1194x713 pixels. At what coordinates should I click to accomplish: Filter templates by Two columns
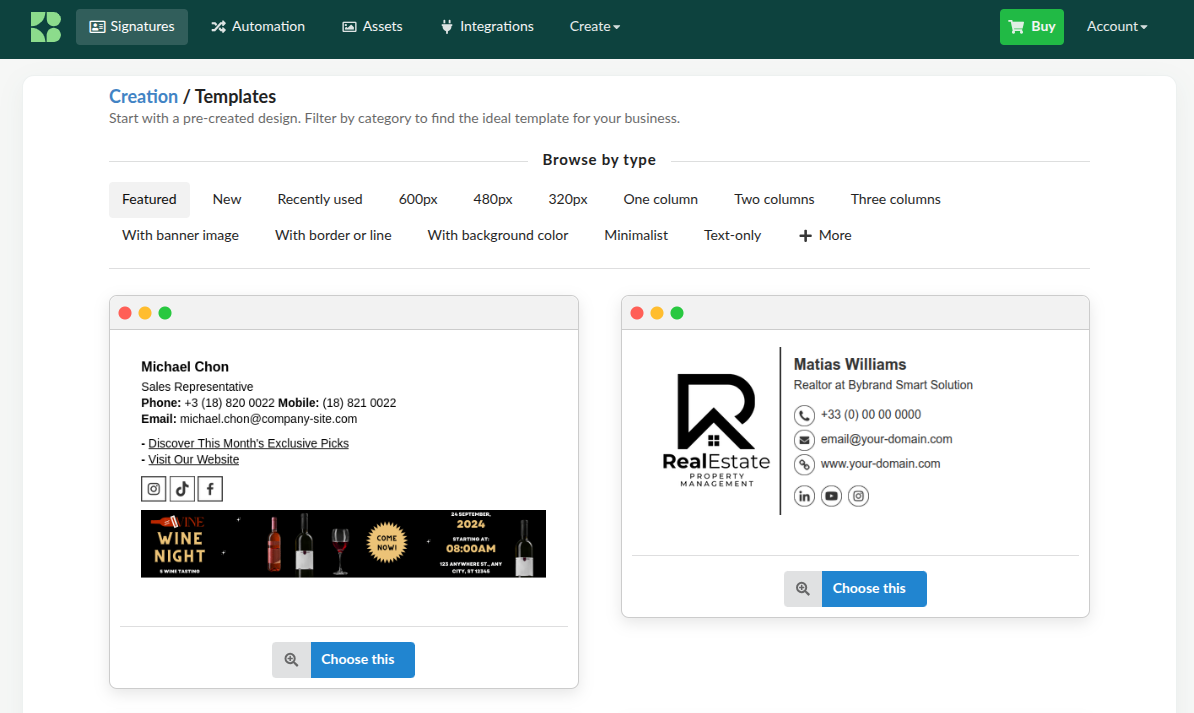(x=774, y=200)
